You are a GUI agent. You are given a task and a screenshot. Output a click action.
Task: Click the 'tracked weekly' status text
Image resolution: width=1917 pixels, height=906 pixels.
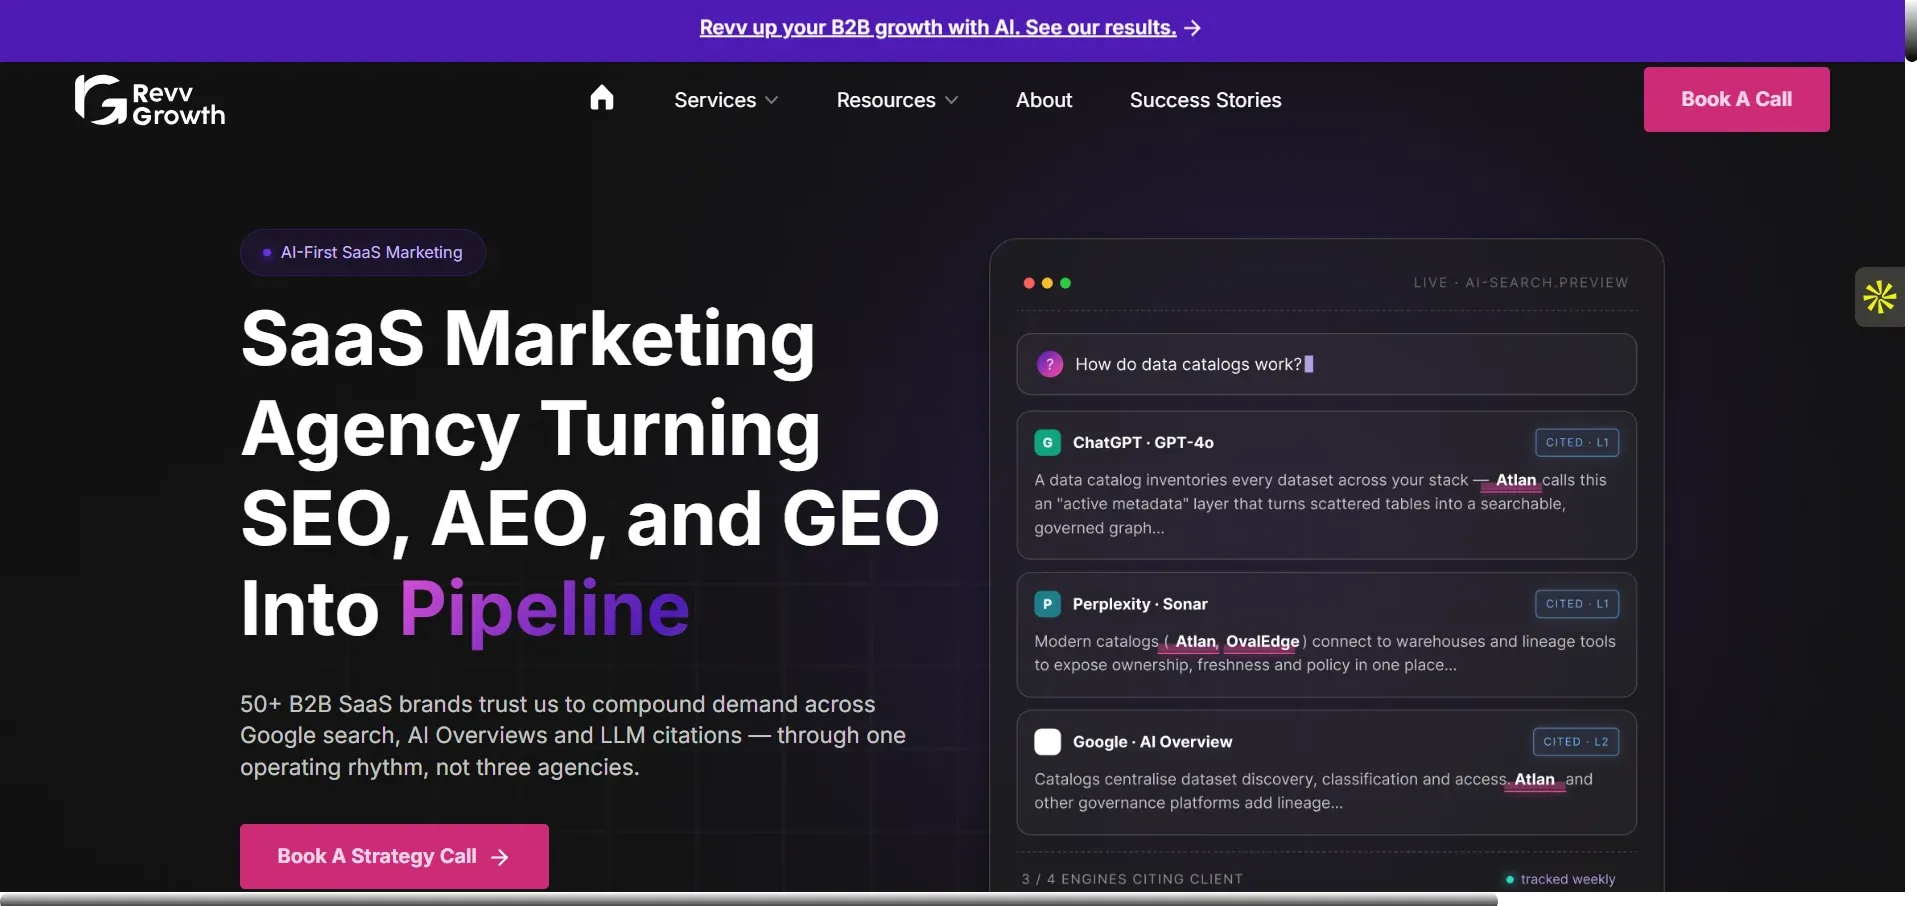pyautogui.click(x=1567, y=879)
